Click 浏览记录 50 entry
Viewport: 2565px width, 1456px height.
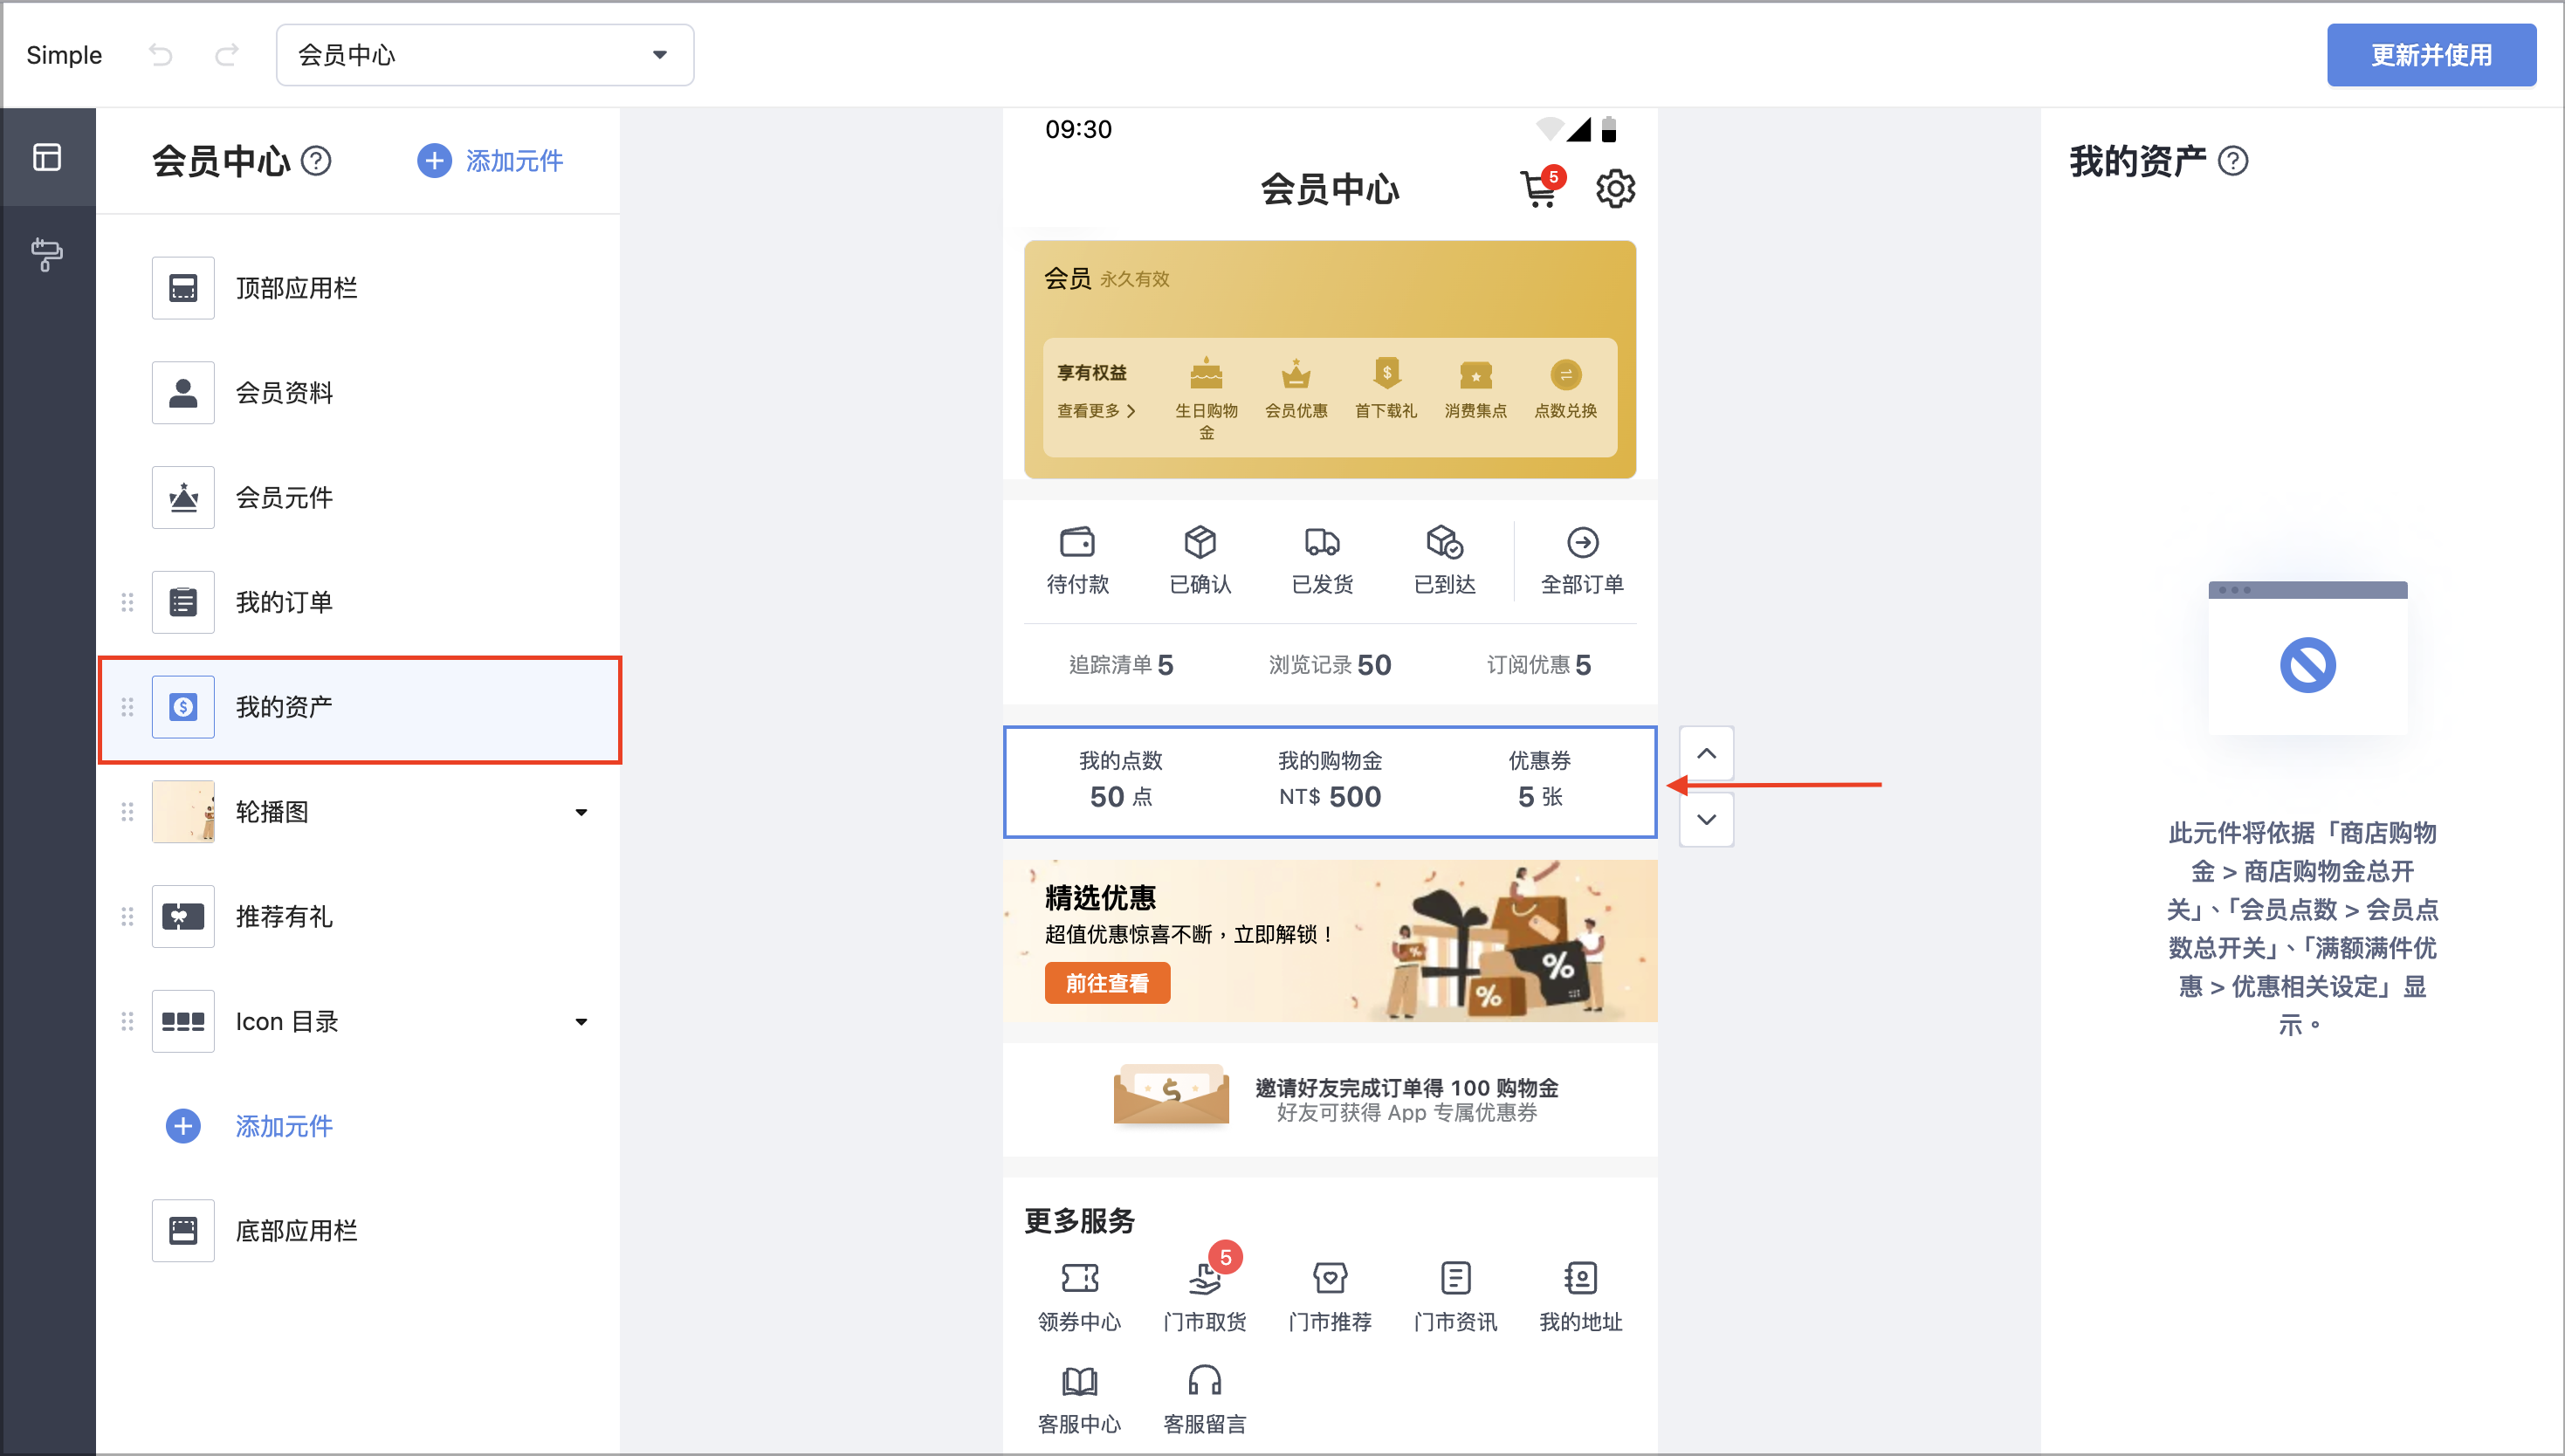coord(1330,665)
